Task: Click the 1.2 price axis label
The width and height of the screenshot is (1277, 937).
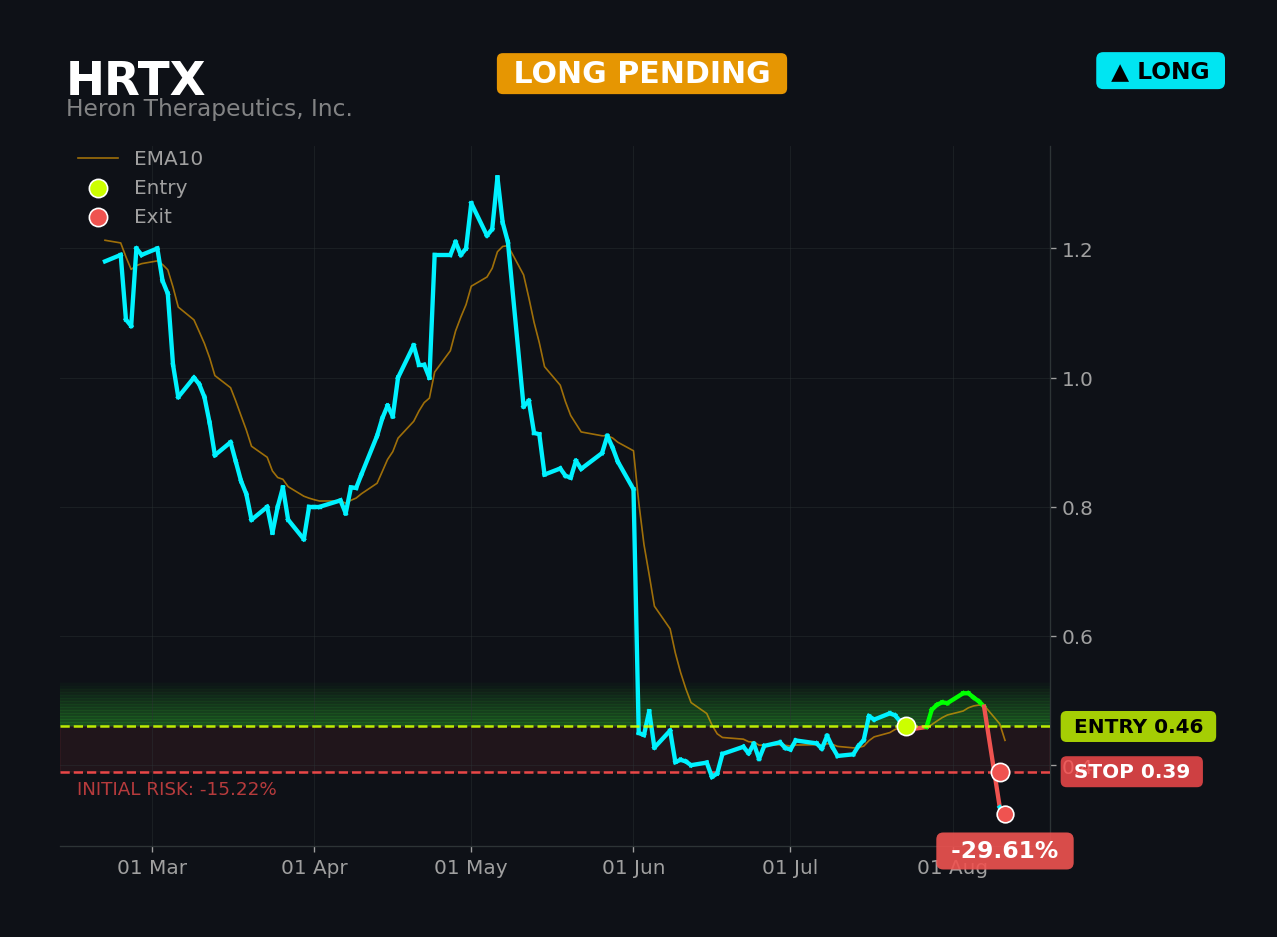Action: pos(1077,250)
